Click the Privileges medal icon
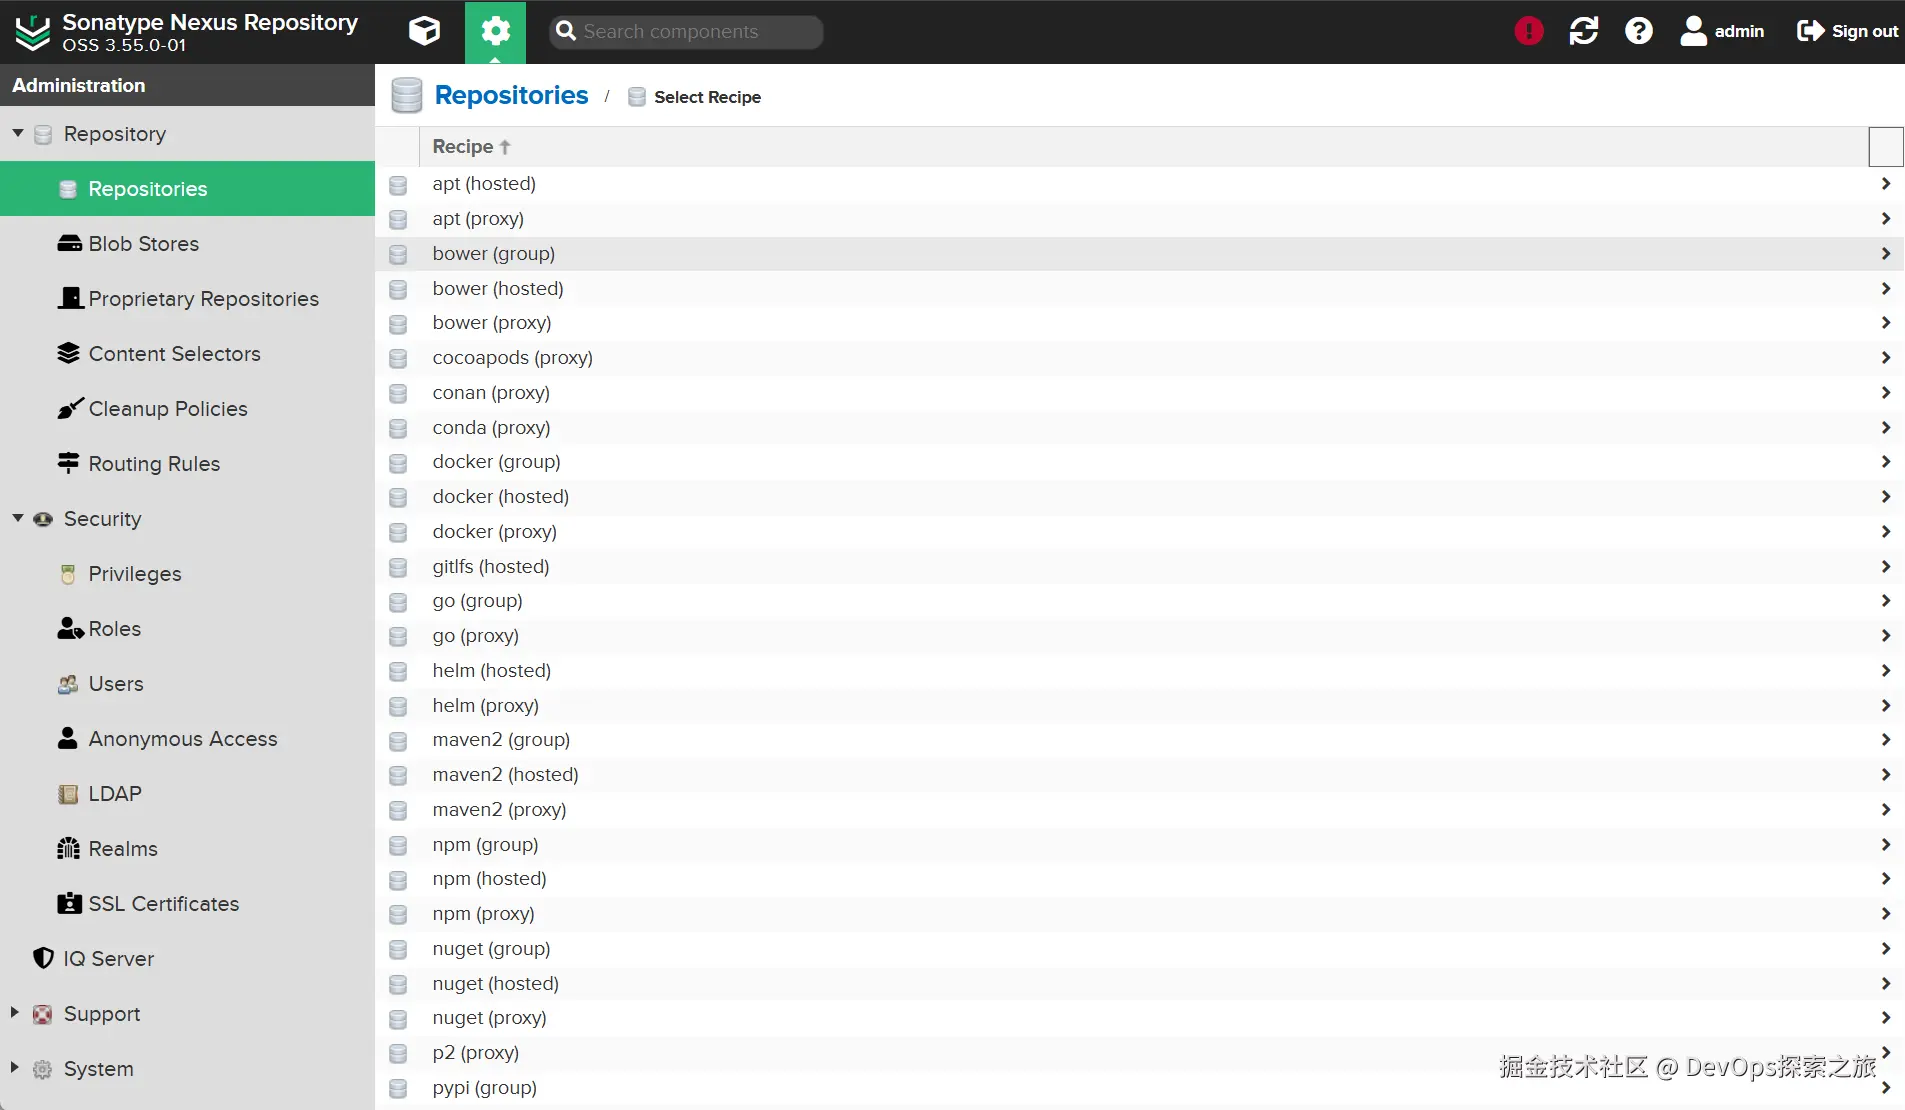Viewport: 1905px width, 1110px height. (68, 574)
